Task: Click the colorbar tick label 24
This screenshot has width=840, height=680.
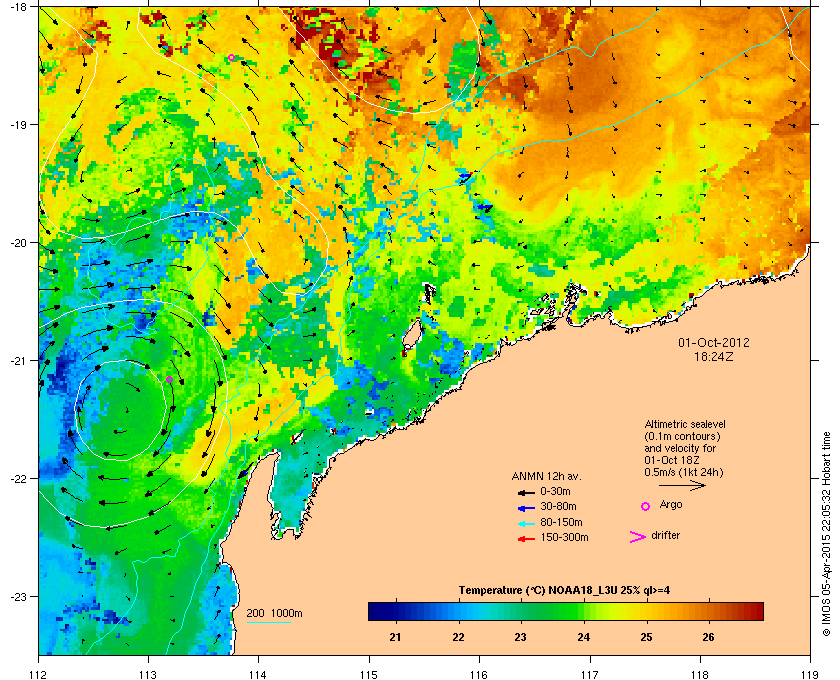Action: click(x=583, y=637)
